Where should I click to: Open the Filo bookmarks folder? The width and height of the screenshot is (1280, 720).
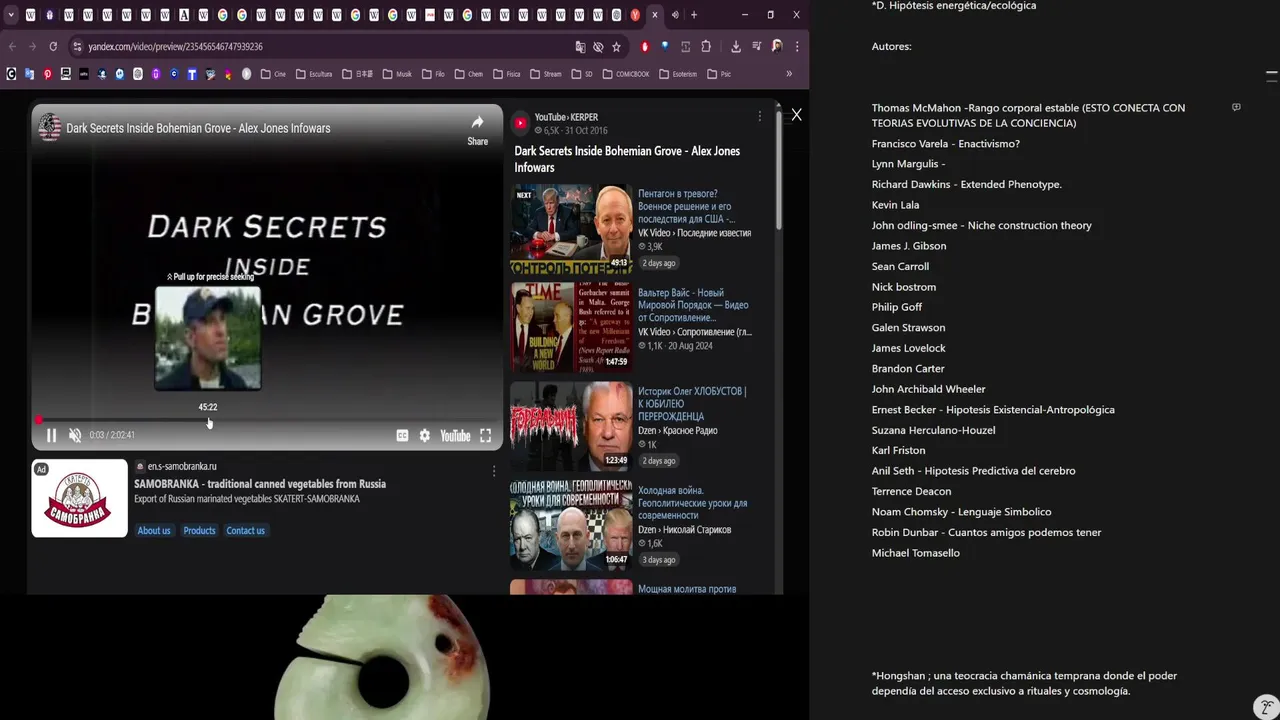[x=433, y=74]
